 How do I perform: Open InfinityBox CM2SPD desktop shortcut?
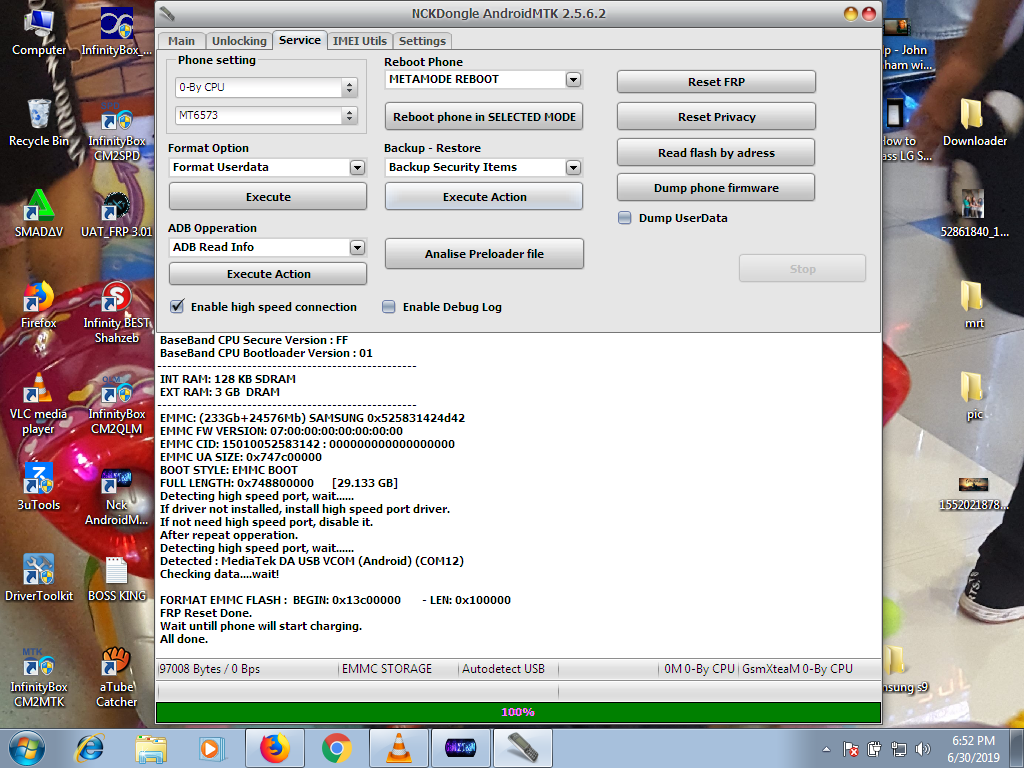[x=116, y=131]
